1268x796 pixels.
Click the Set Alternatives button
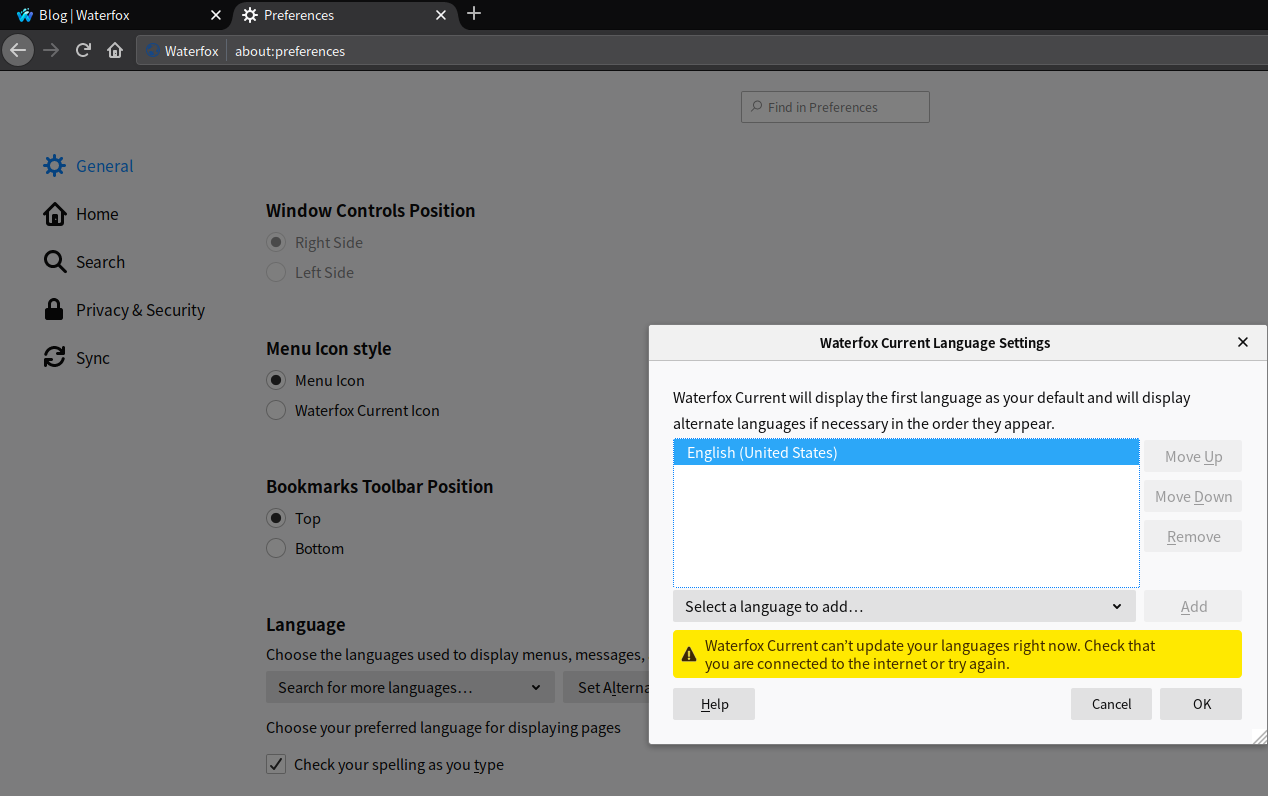(606, 688)
